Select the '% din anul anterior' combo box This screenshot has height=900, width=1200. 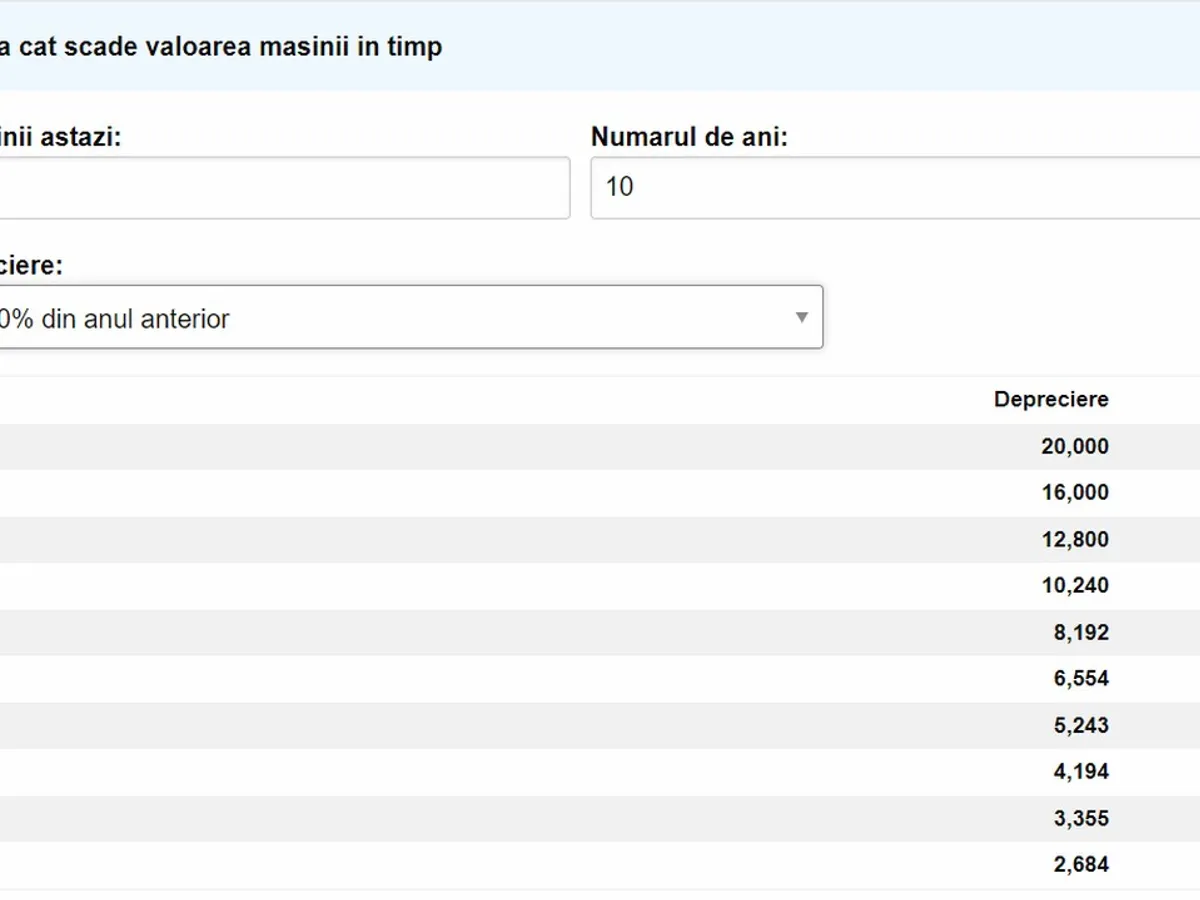coord(400,318)
